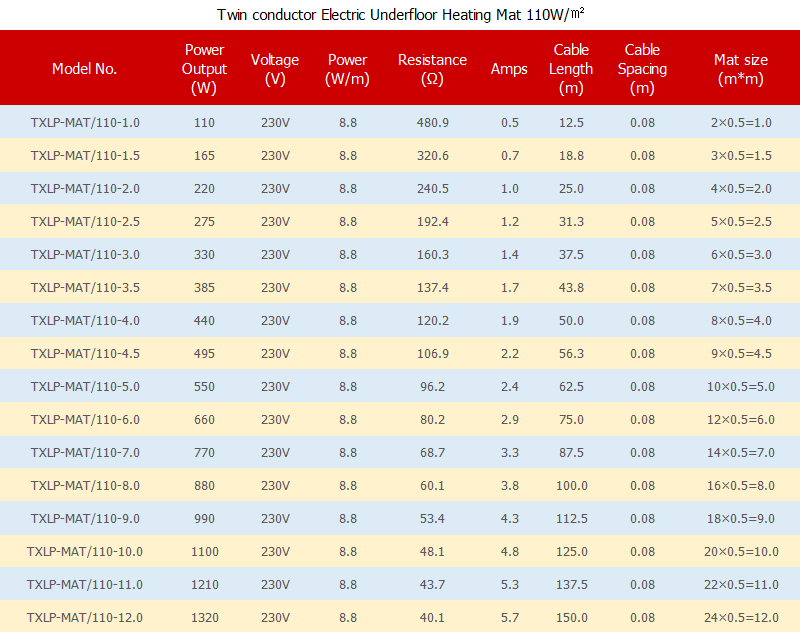Click power output value 110
This screenshot has width=800, height=632.
204,122
